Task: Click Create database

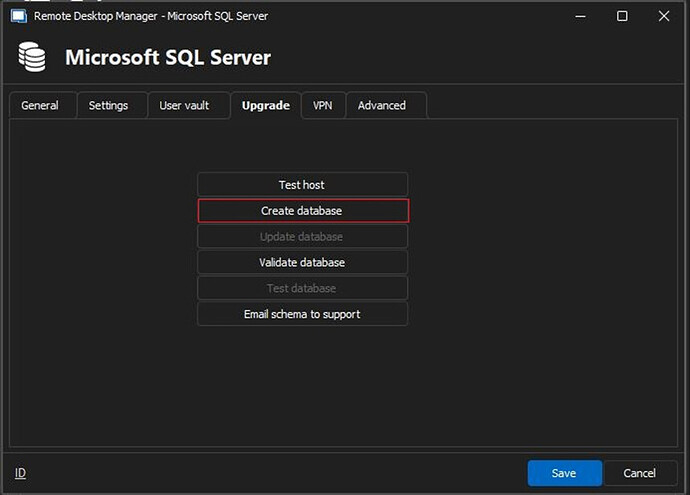Action: click(303, 211)
